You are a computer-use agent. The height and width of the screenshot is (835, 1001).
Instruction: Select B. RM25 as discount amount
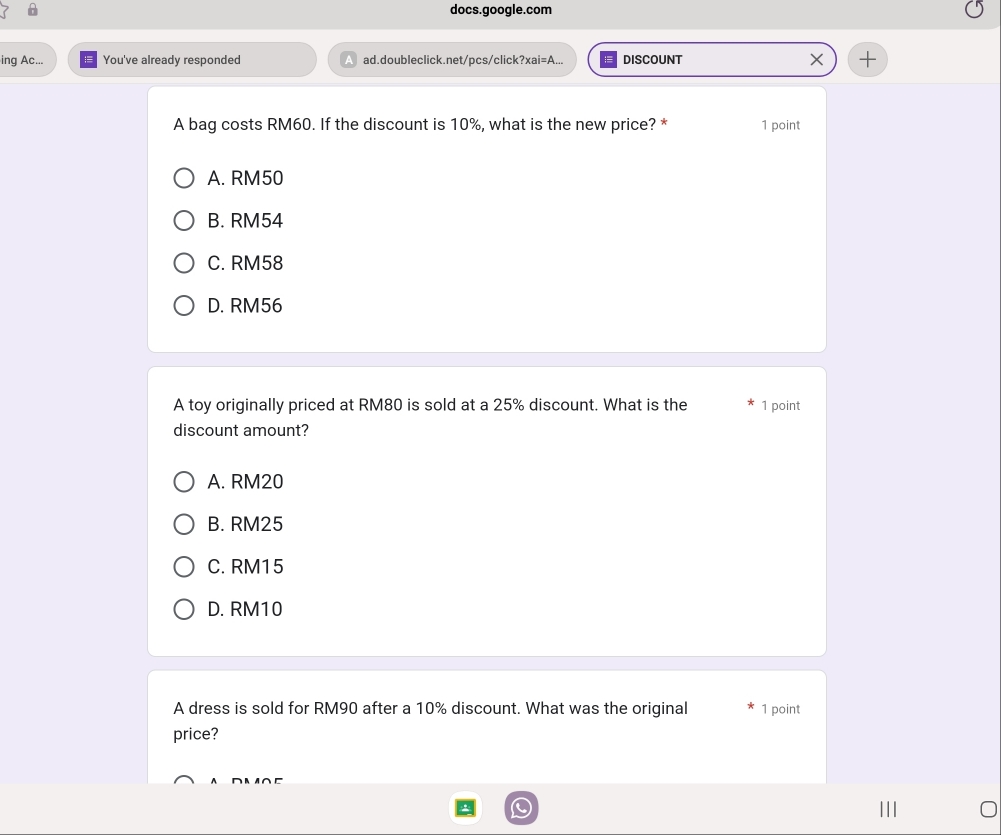point(184,524)
